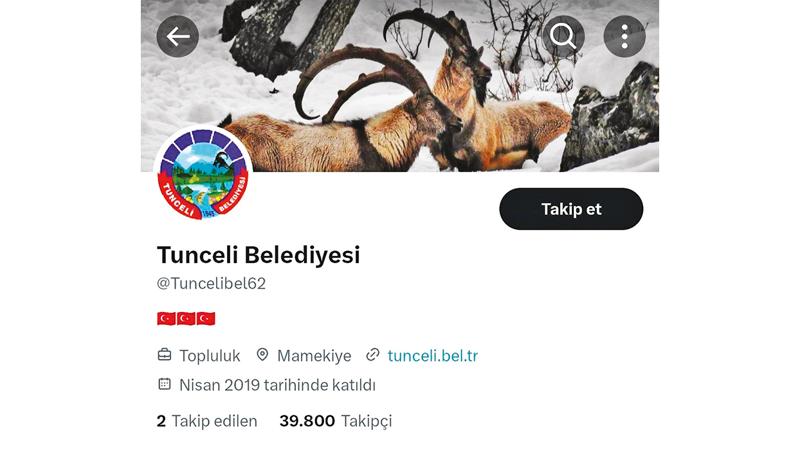The width and height of the screenshot is (800, 450).
Task: Open the tunceli.bel.tr website link
Action: point(433,356)
